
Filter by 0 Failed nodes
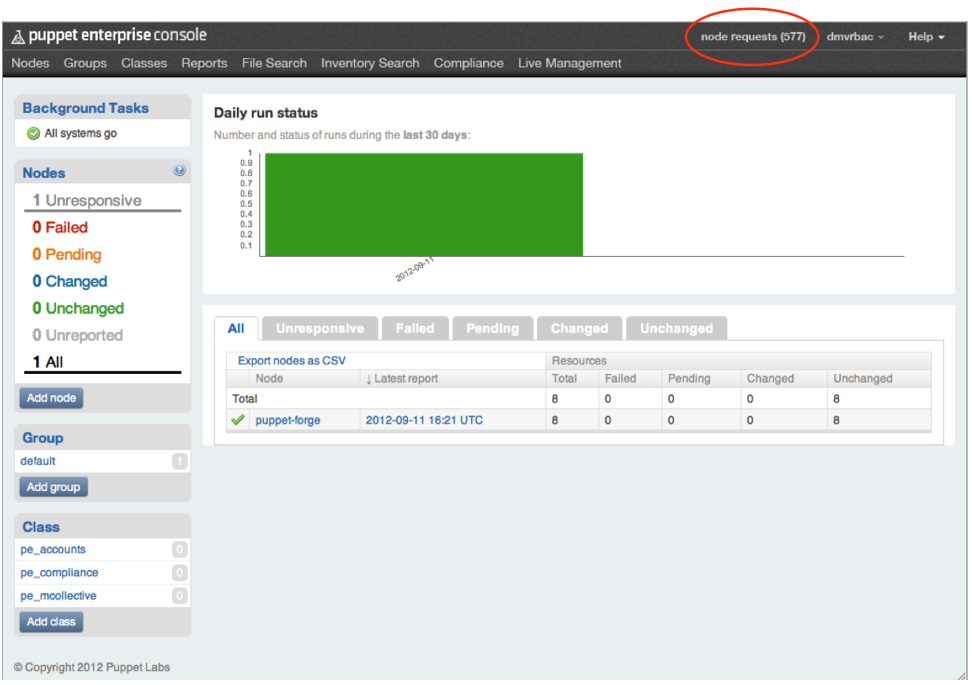pyautogui.click(x=60, y=228)
